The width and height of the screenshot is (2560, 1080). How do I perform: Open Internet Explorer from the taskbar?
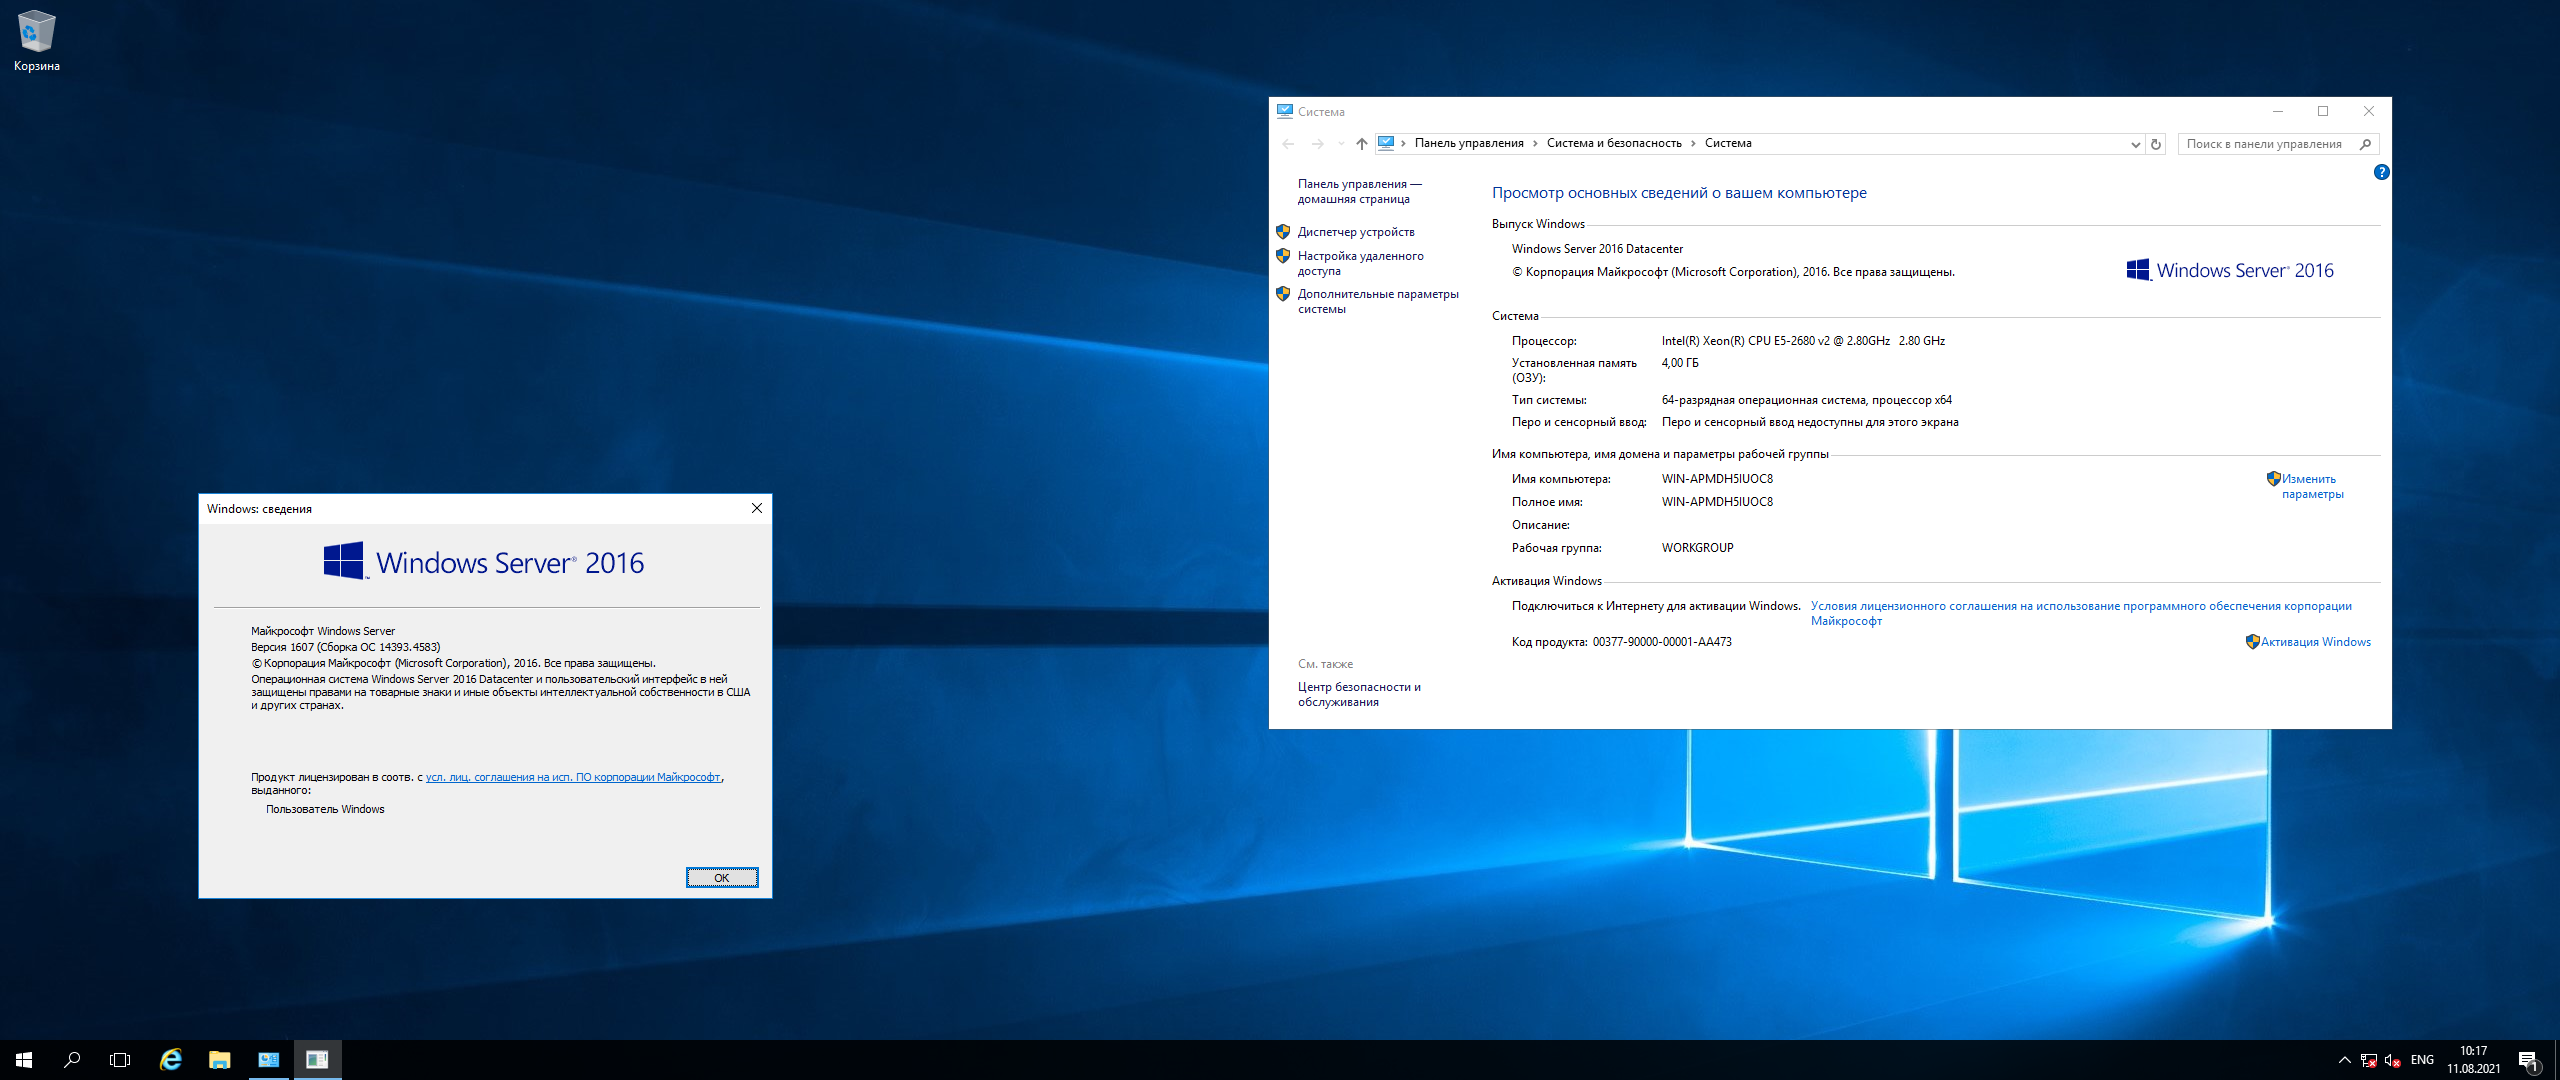point(171,1060)
